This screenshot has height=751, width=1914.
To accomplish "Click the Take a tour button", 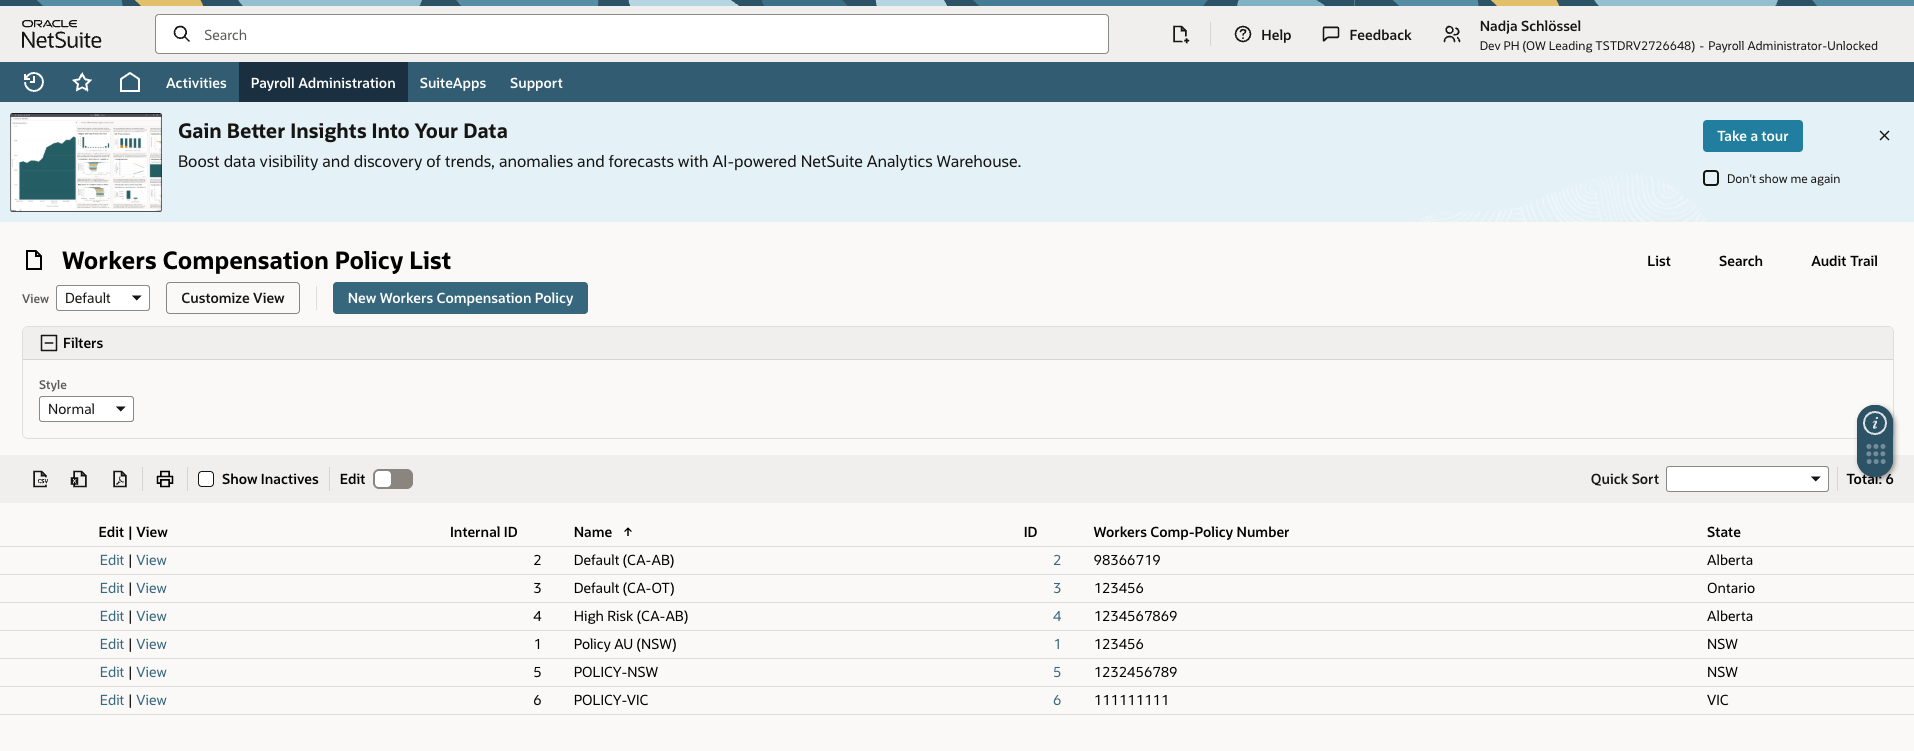I will tap(1753, 136).
